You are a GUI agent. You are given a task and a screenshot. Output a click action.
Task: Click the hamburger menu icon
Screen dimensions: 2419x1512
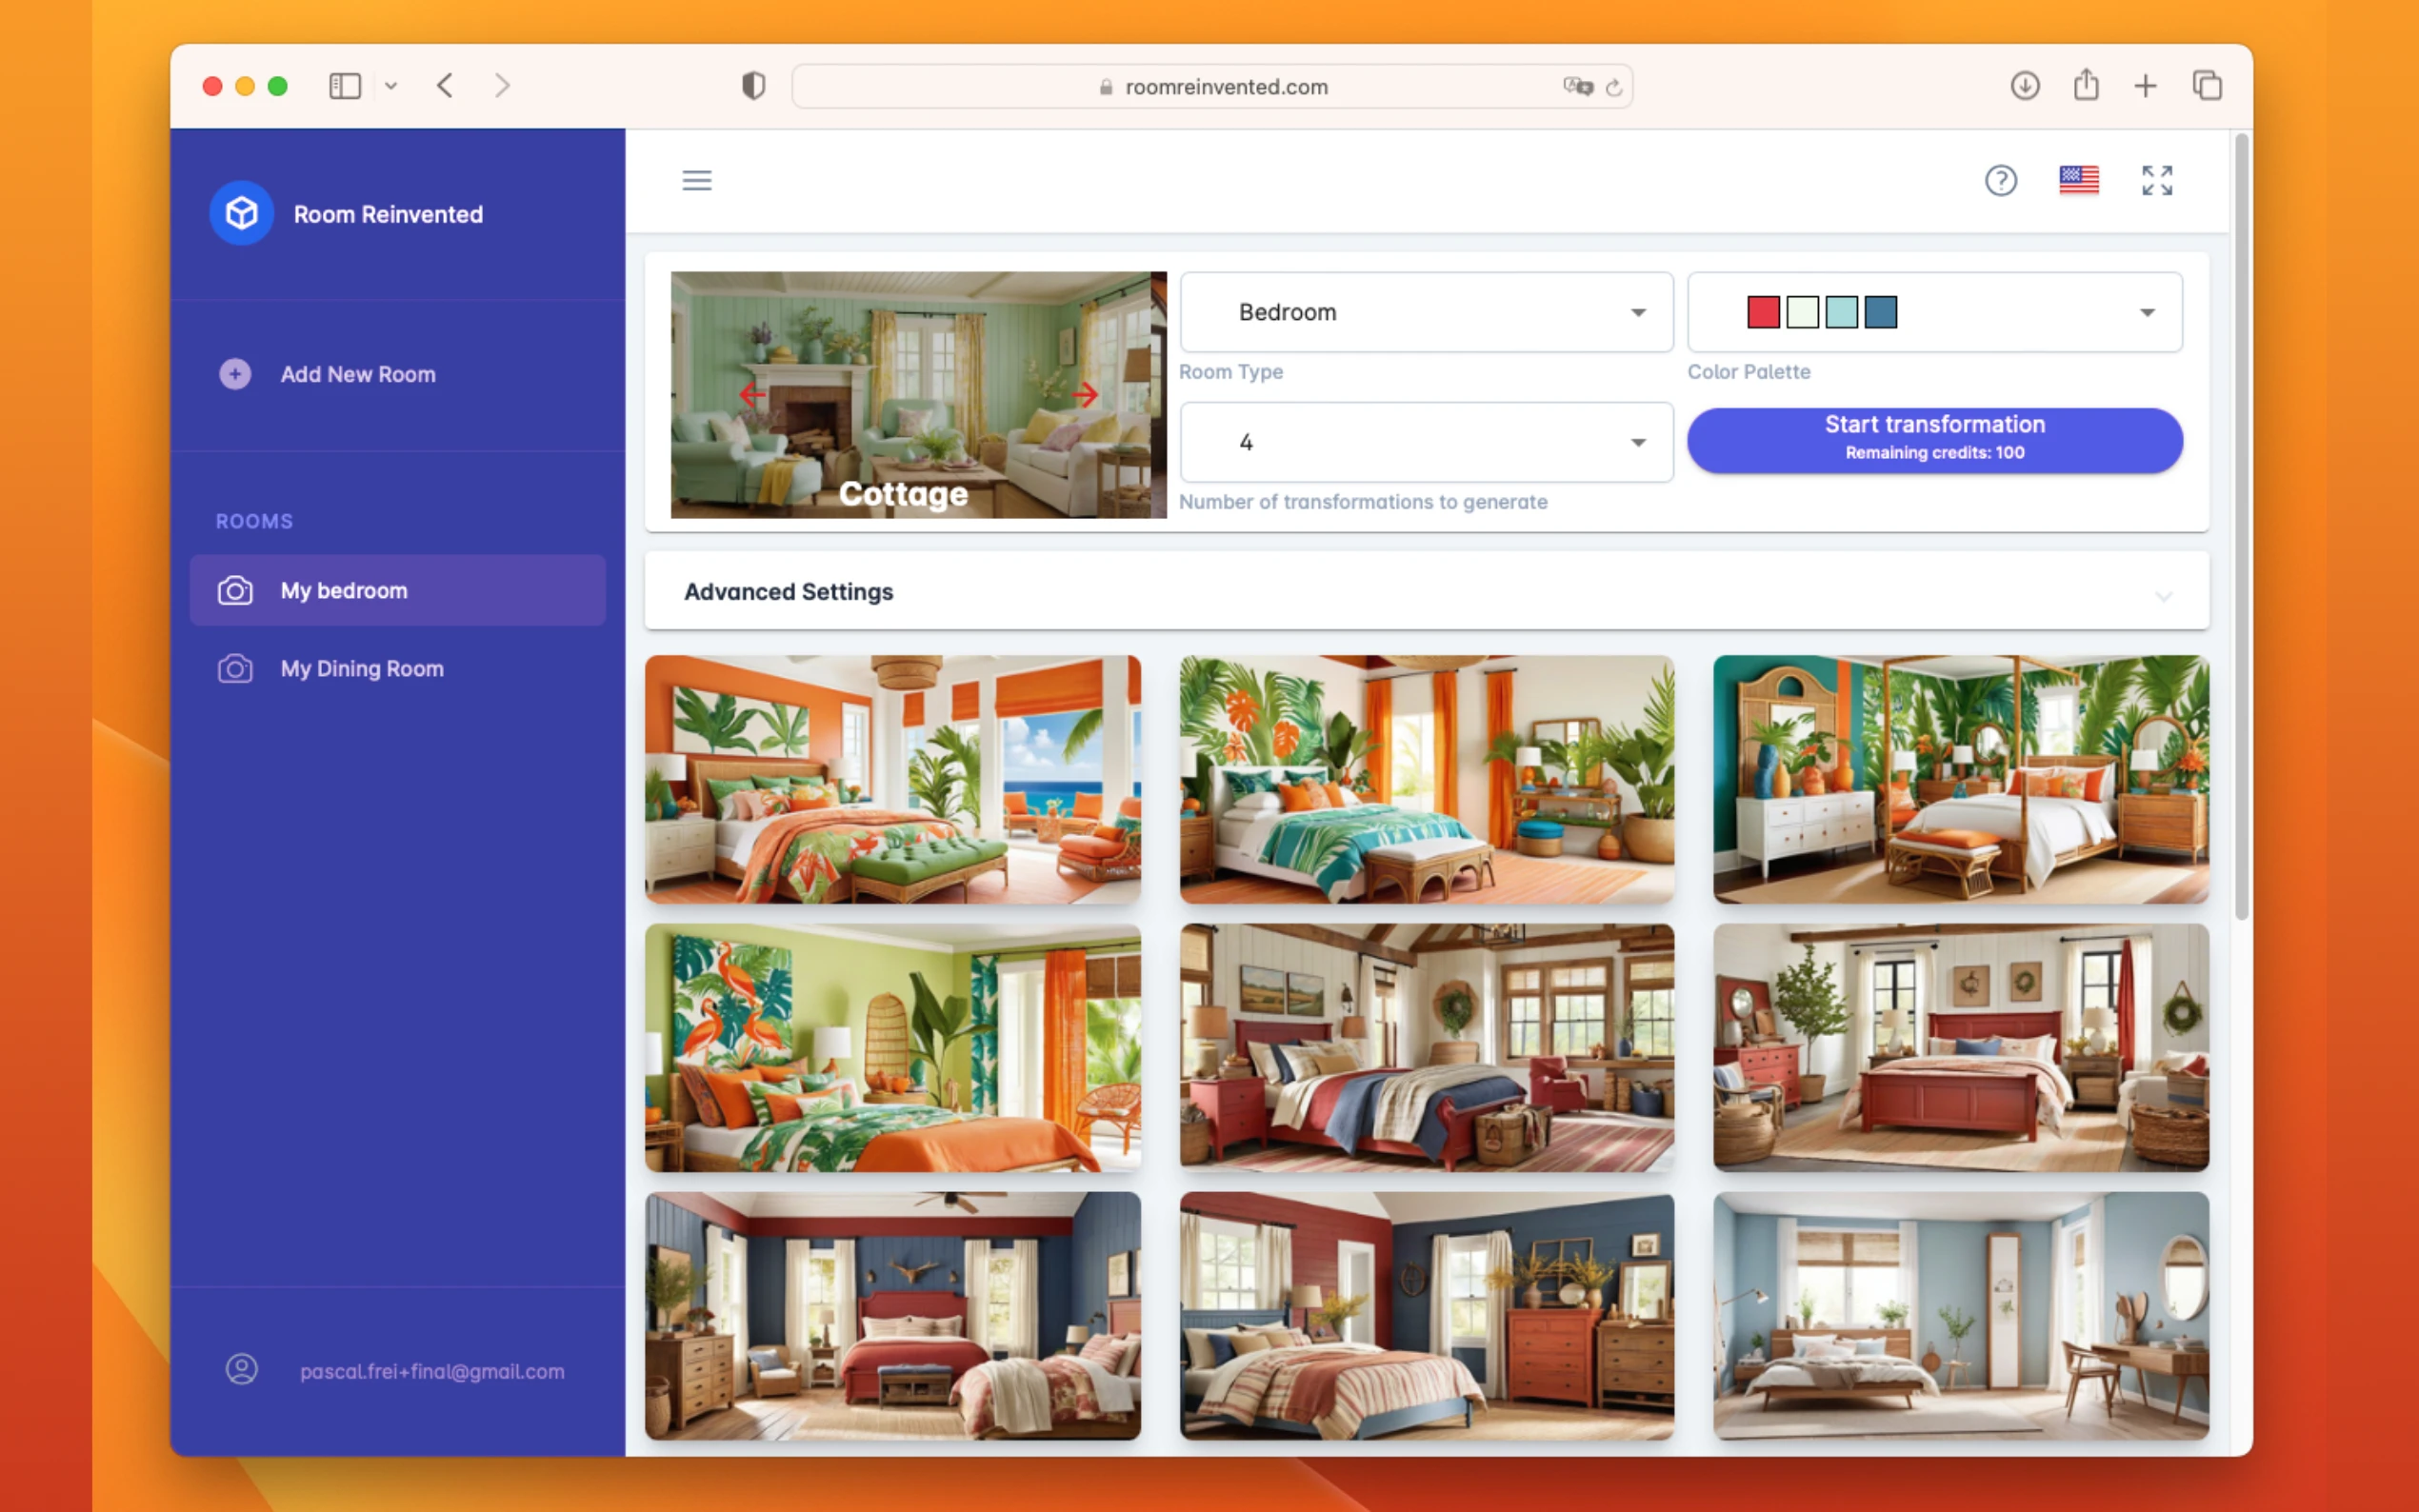point(697,180)
